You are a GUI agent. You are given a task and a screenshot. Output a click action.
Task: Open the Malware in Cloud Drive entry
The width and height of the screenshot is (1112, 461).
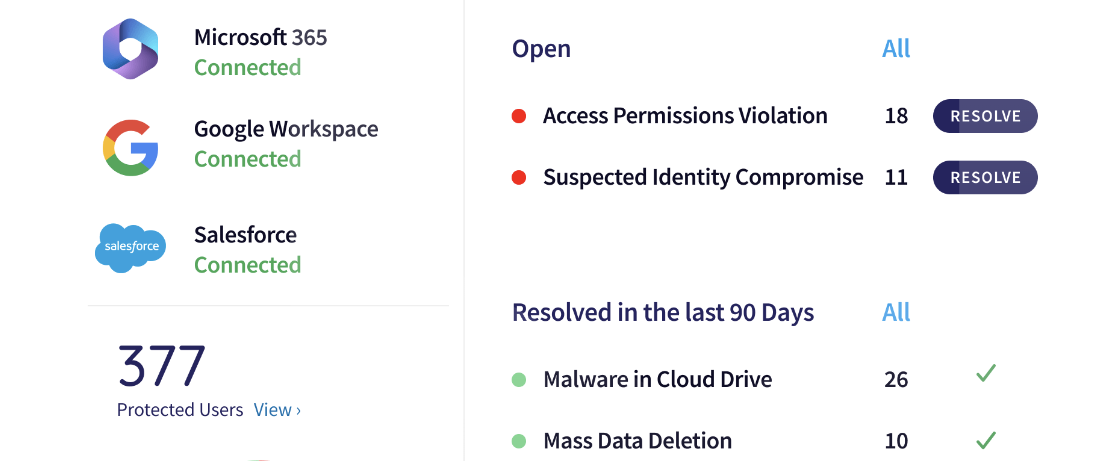[x=657, y=379]
